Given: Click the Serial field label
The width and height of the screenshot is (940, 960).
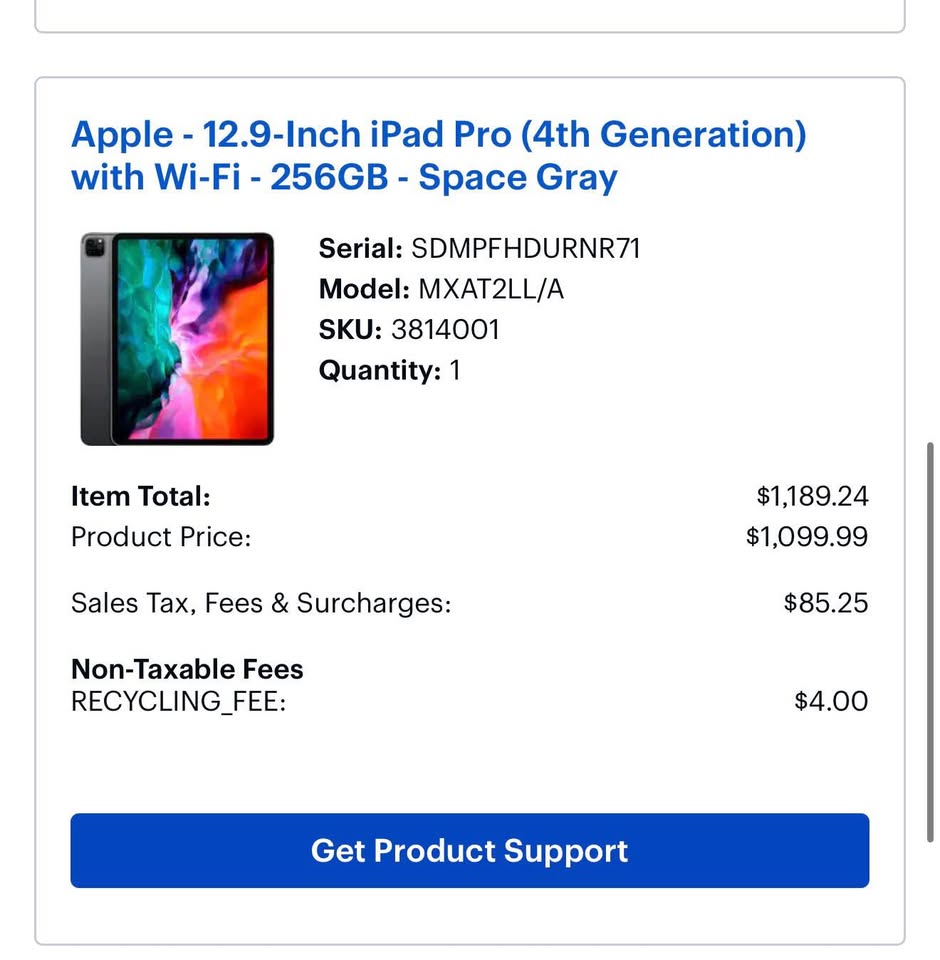Looking at the screenshot, I should click(361, 249).
